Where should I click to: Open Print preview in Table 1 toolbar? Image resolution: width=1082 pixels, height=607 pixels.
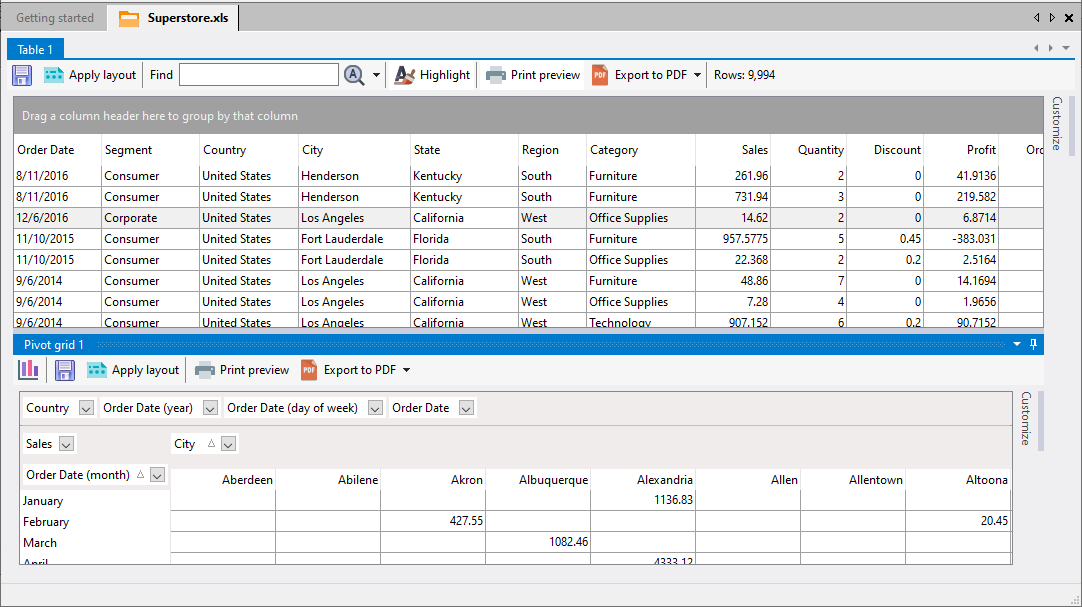click(533, 75)
